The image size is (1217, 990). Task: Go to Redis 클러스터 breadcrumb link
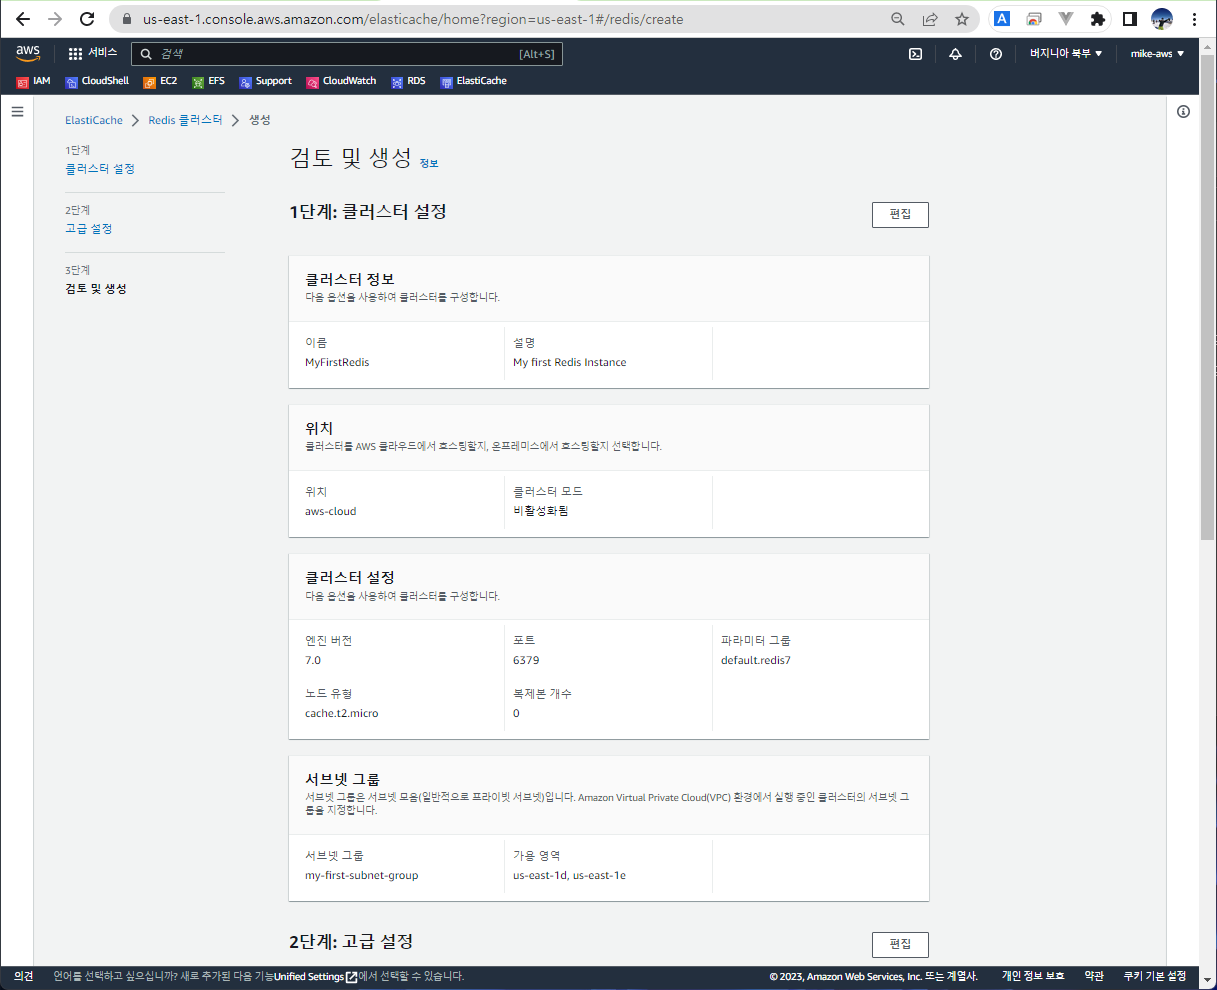click(x=185, y=120)
